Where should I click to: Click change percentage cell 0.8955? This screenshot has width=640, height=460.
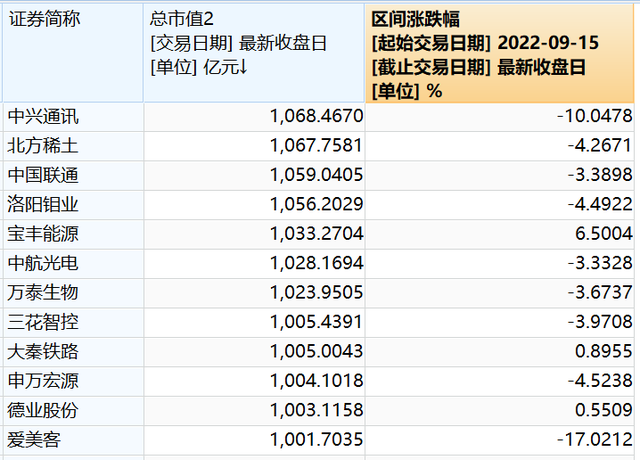click(x=500, y=352)
